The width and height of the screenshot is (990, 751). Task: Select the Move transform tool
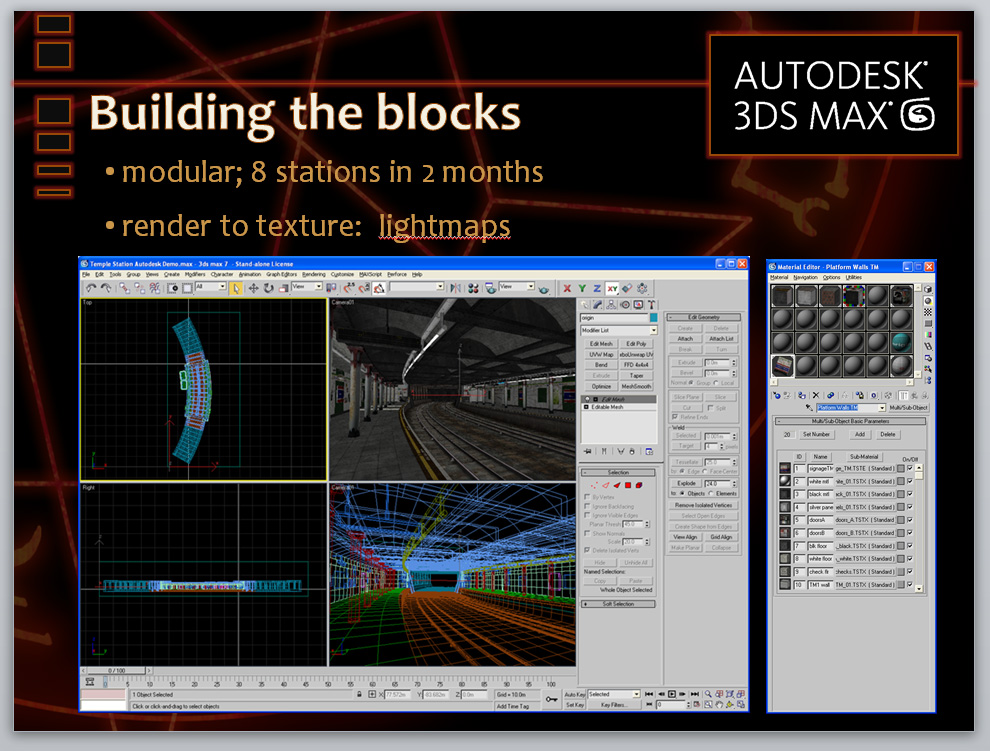coord(253,288)
